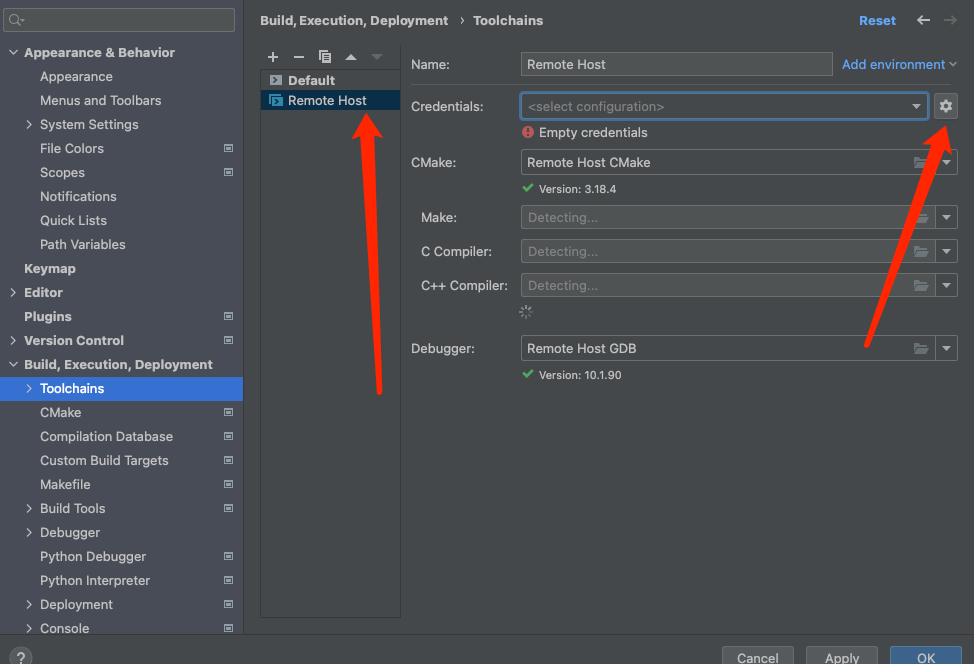Expand the System Settings tree node

(x=29, y=125)
